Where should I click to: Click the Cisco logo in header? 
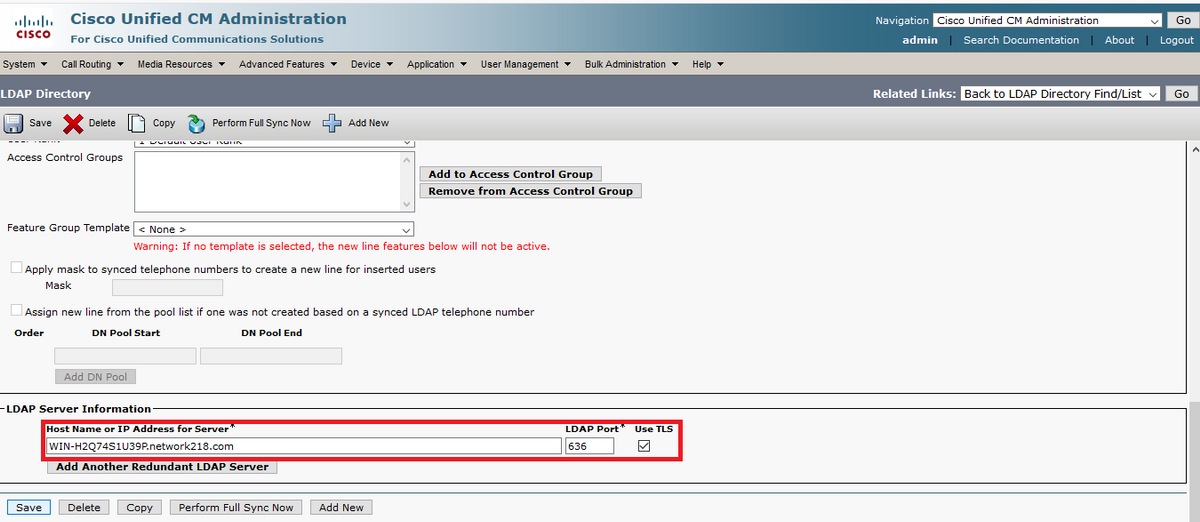pos(33,26)
